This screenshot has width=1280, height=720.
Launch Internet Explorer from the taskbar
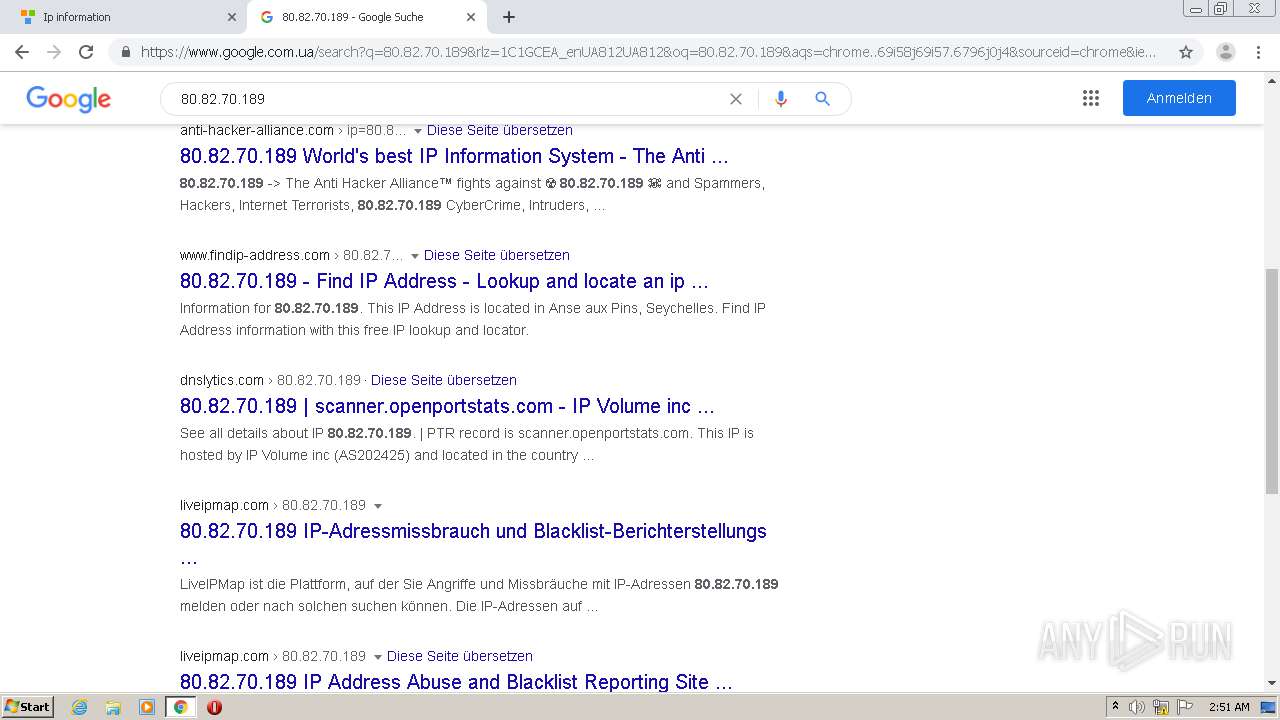point(79,707)
